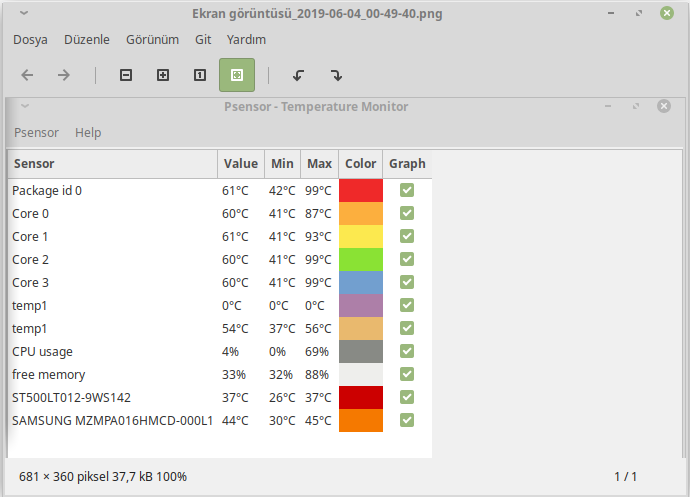Screen dimensions: 690x497
Task: Click yellow color swatch of Core 1
Action: [x=361, y=236]
